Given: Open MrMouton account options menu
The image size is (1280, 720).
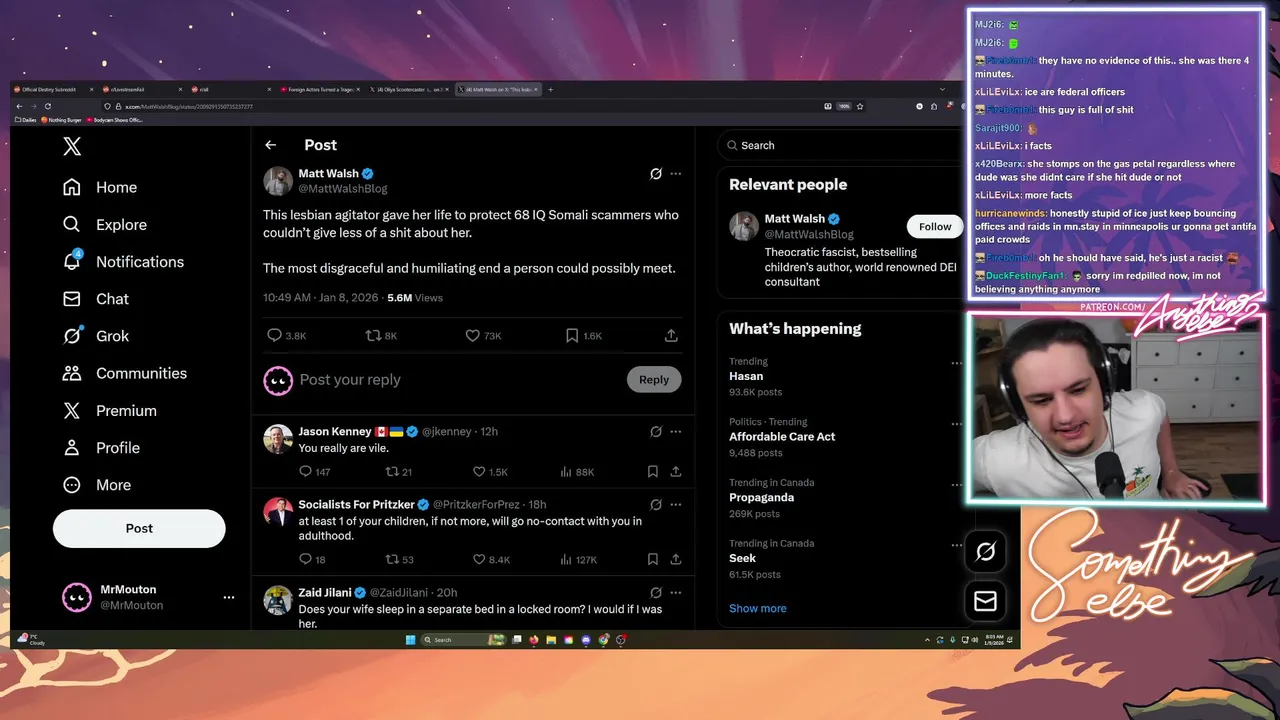Looking at the screenshot, I should (229, 597).
